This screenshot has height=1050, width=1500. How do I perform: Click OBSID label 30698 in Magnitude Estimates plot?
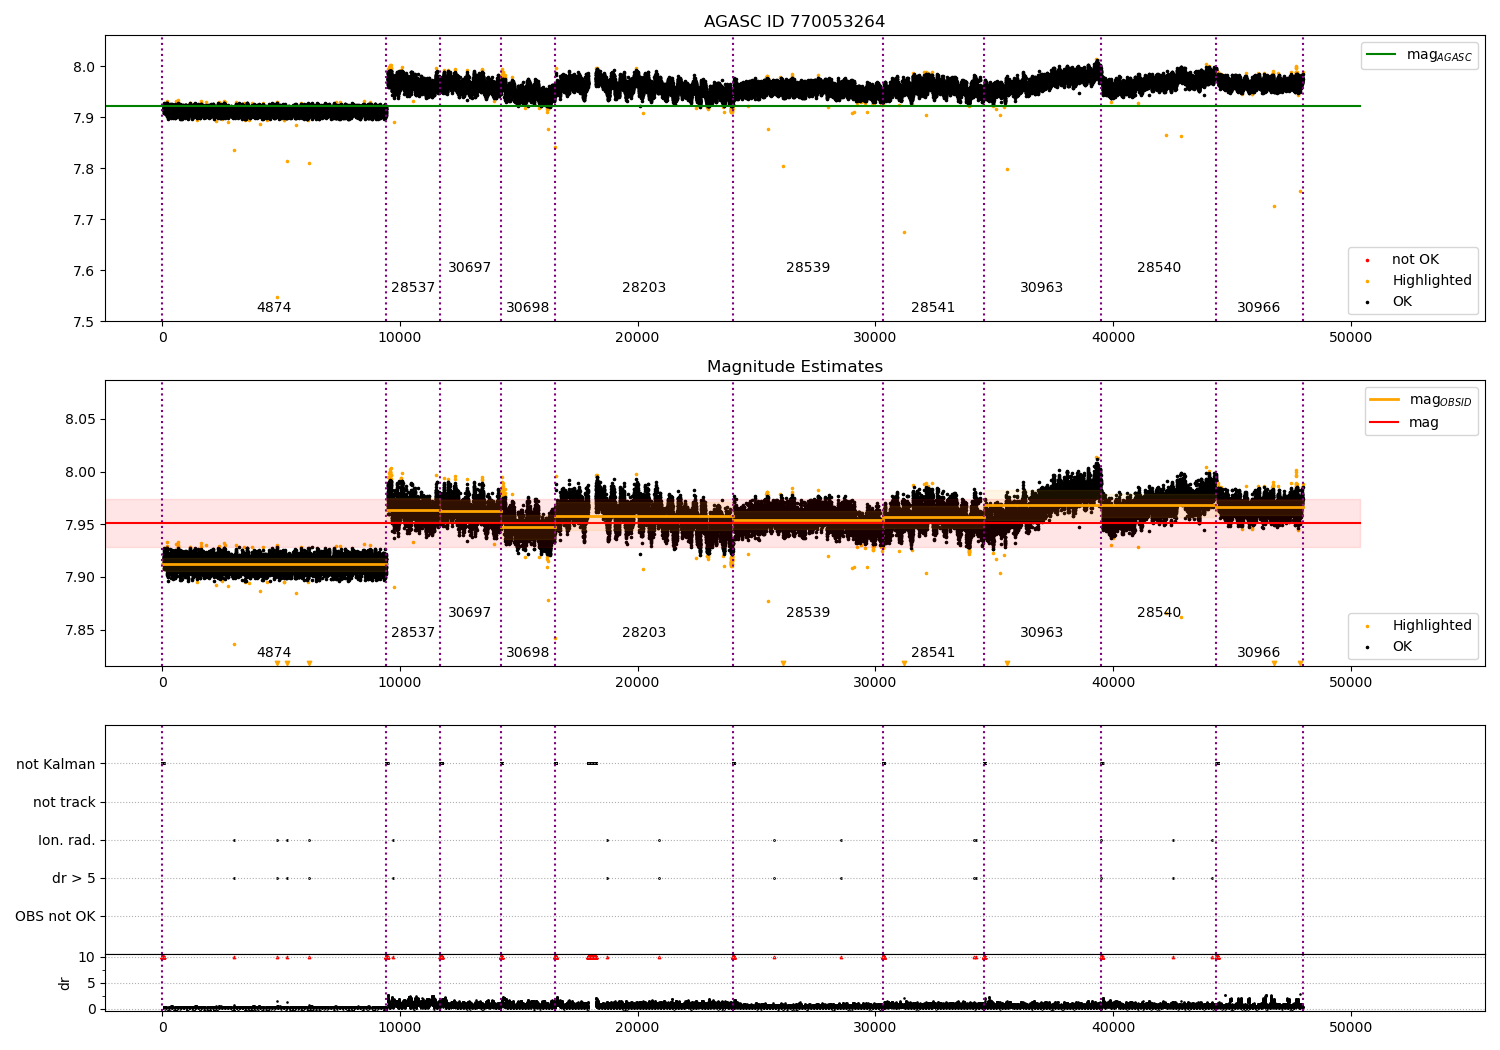527,653
